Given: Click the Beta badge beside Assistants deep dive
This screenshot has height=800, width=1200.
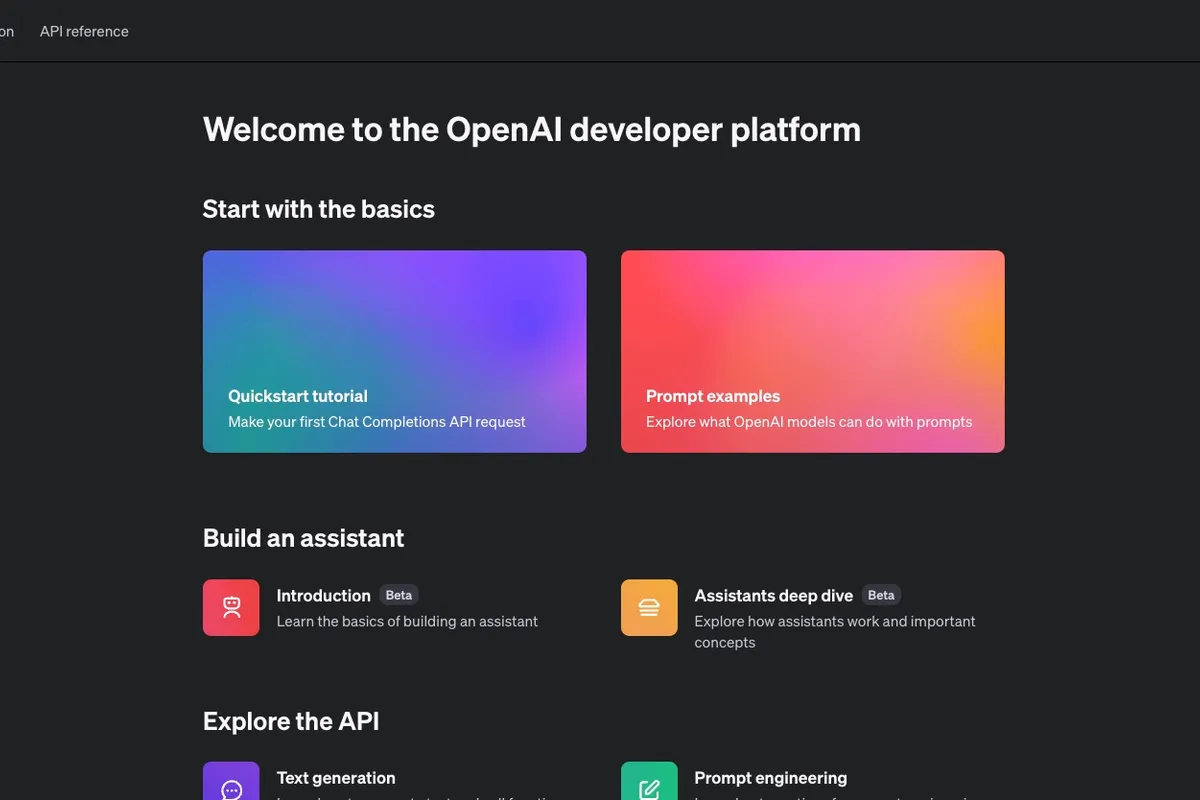Looking at the screenshot, I should click(881, 595).
